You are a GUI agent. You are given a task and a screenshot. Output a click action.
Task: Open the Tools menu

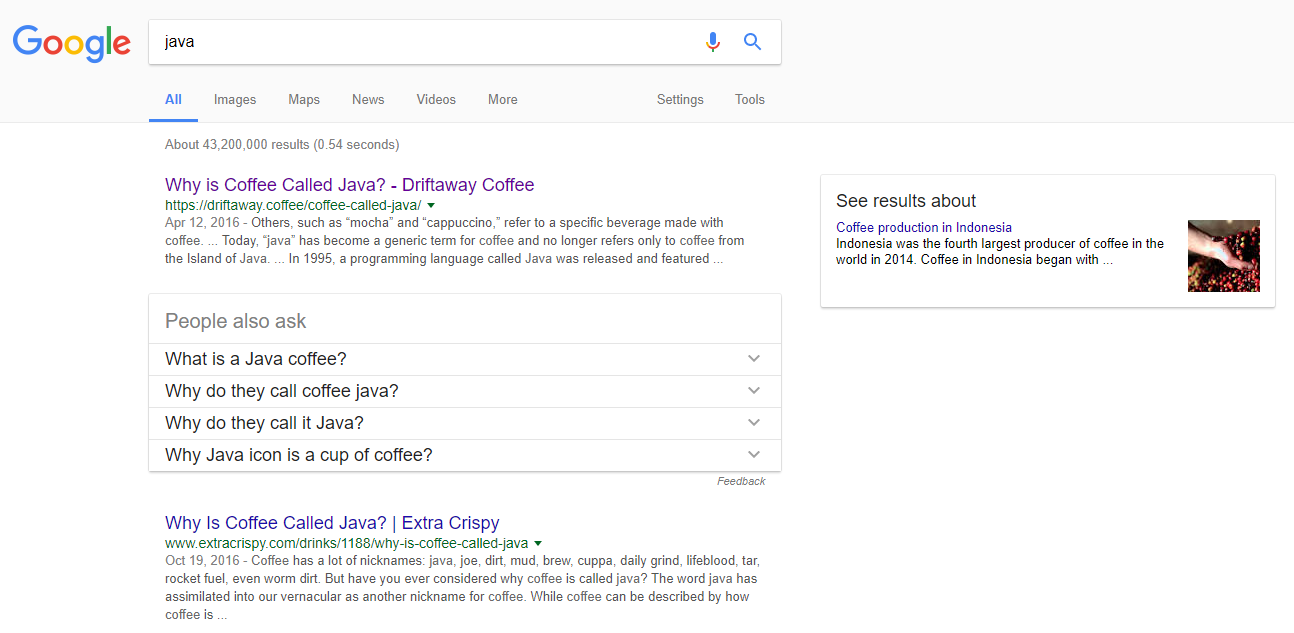750,100
